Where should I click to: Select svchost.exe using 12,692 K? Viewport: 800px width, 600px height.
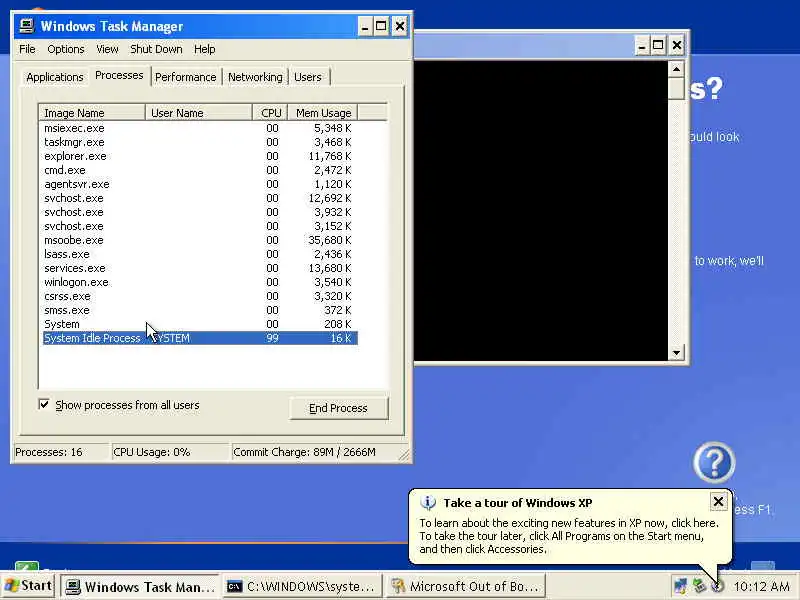pyautogui.click(x=200, y=198)
